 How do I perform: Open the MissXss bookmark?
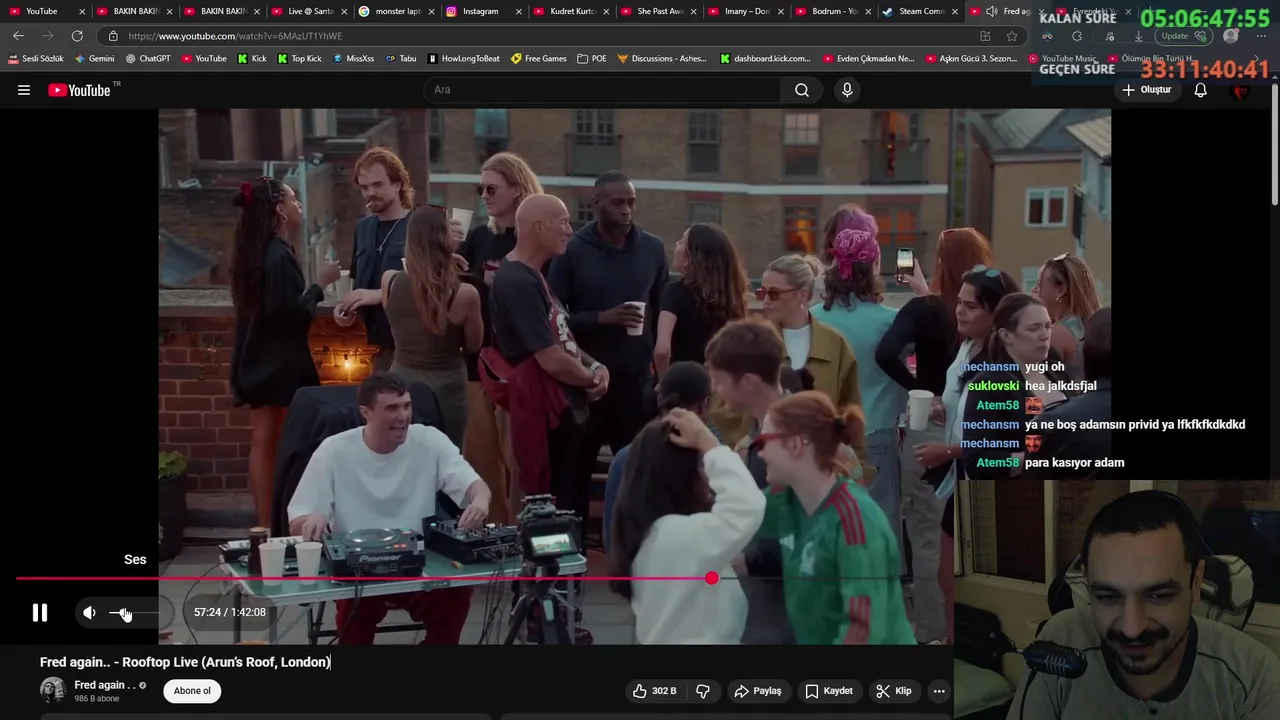353,59
